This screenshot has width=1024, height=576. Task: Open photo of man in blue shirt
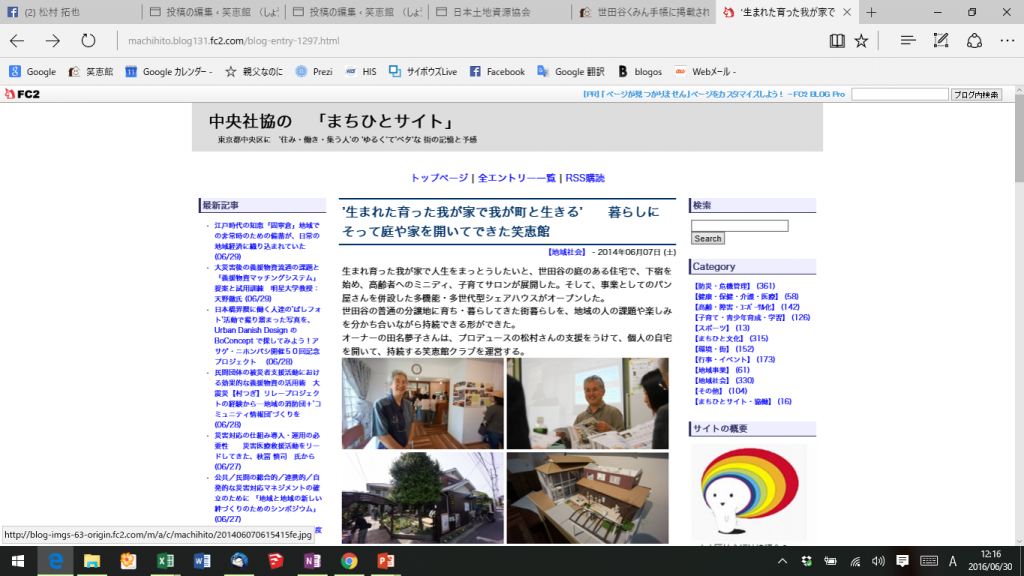tap(423, 403)
